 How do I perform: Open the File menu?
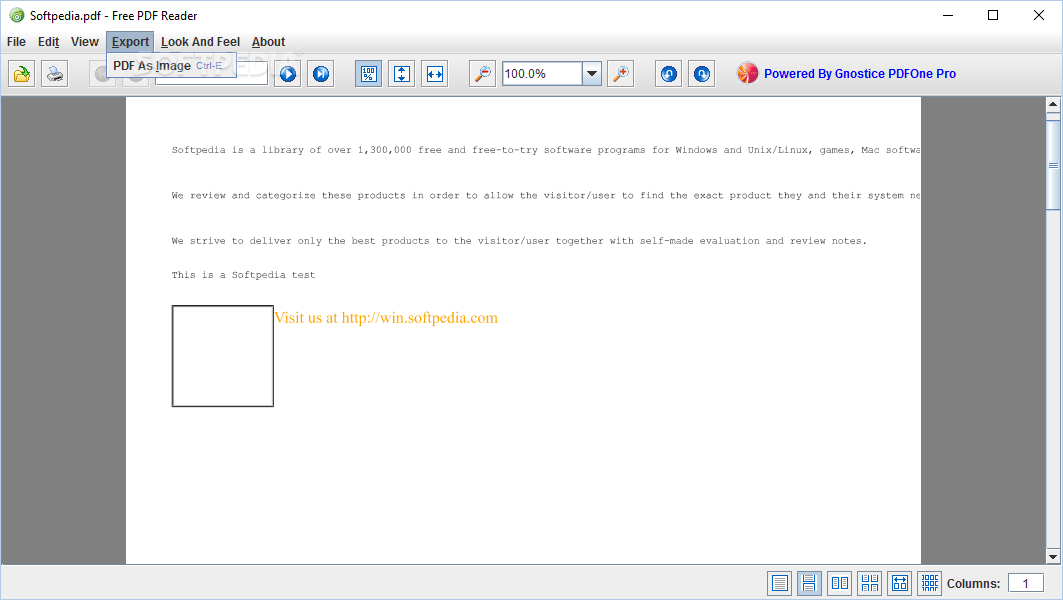tap(16, 42)
